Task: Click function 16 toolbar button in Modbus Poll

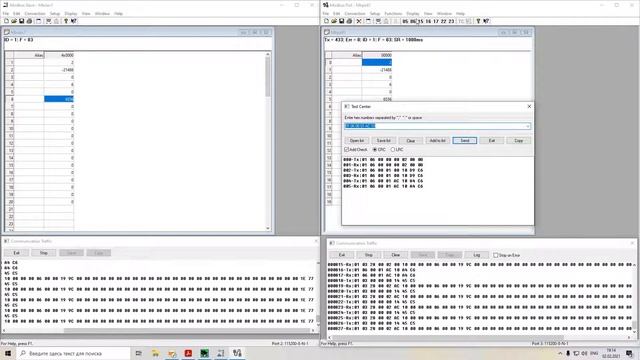Action: click(428, 21)
